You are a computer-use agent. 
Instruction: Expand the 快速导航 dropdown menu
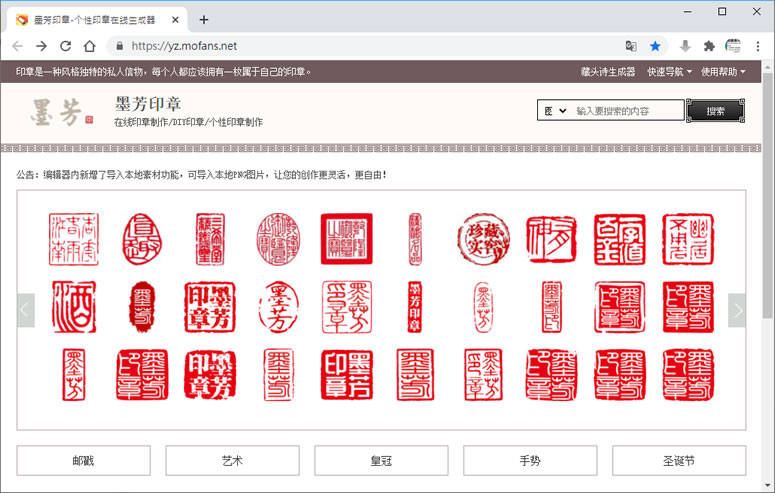coord(669,72)
